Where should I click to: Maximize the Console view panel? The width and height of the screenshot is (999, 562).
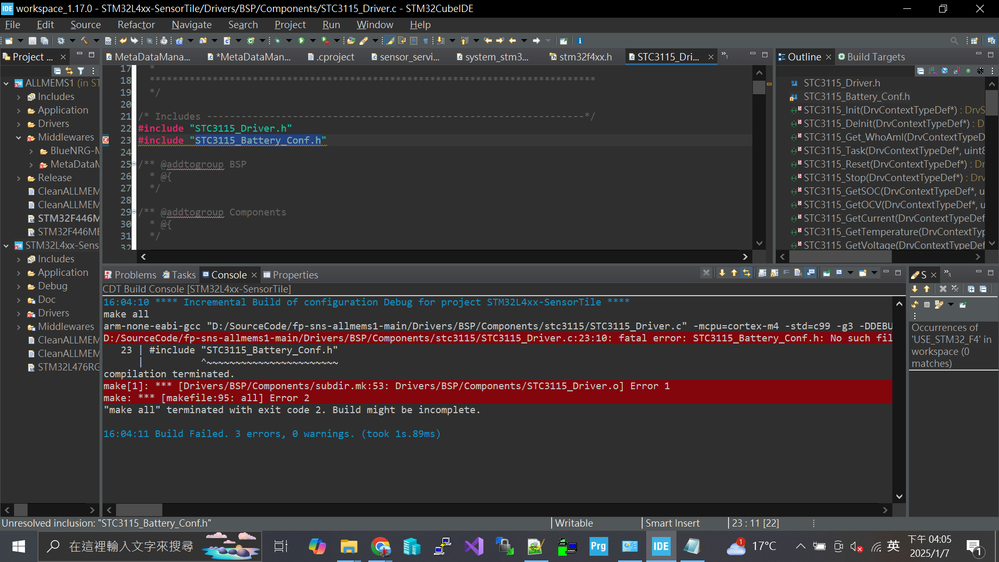pos(898,273)
